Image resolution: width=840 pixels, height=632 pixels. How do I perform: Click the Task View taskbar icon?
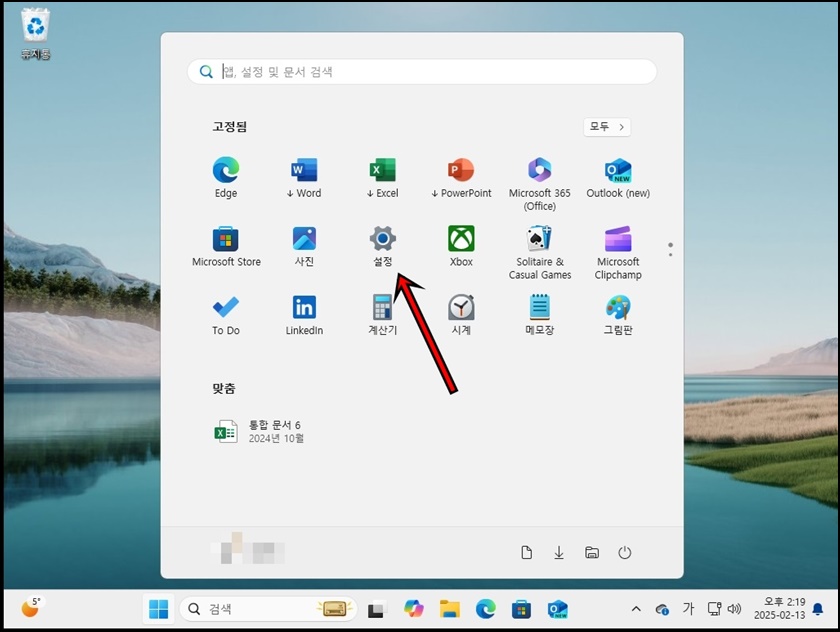[377, 609]
